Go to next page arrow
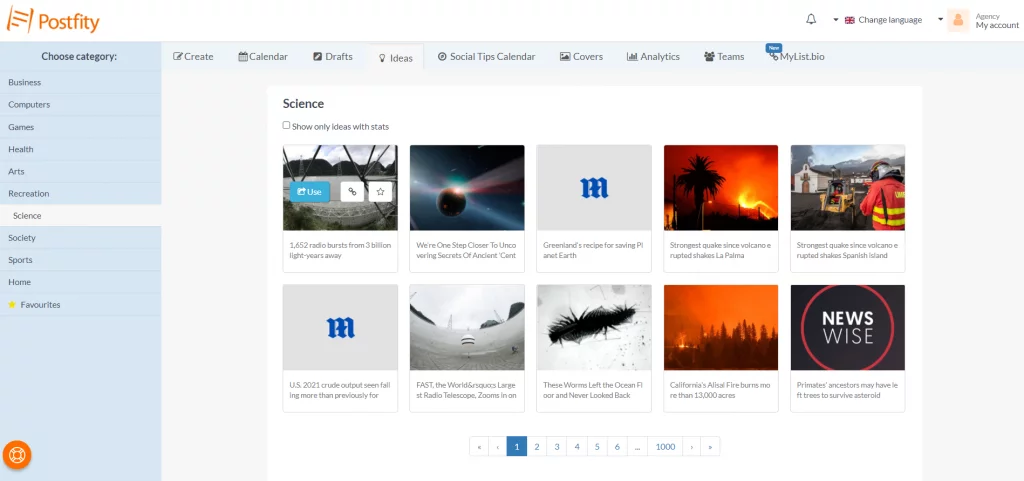 coord(692,446)
